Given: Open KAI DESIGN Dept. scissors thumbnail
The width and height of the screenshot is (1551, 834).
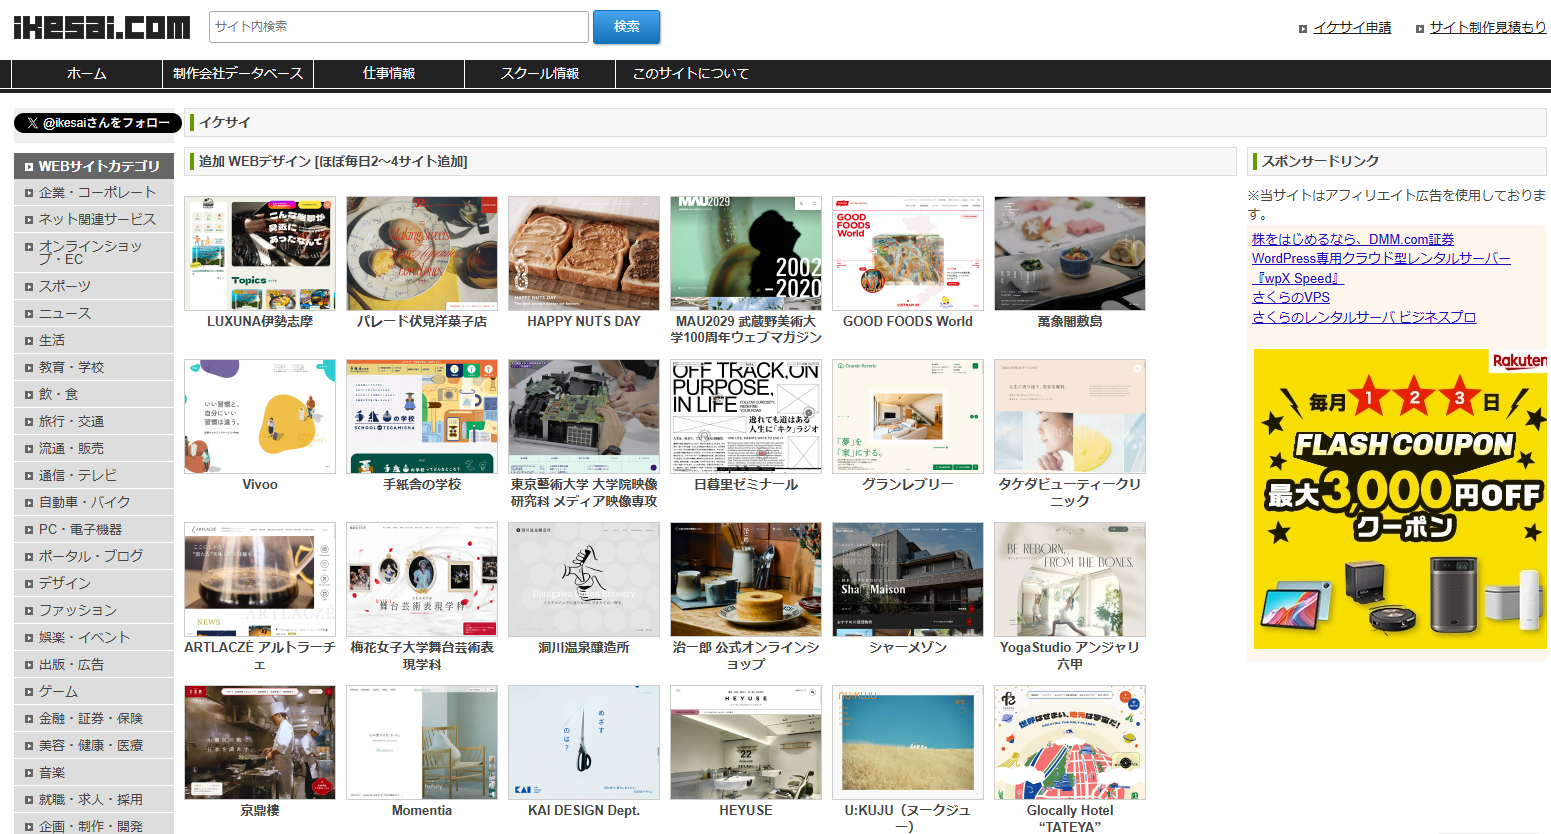Looking at the screenshot, I should (584, 742).
